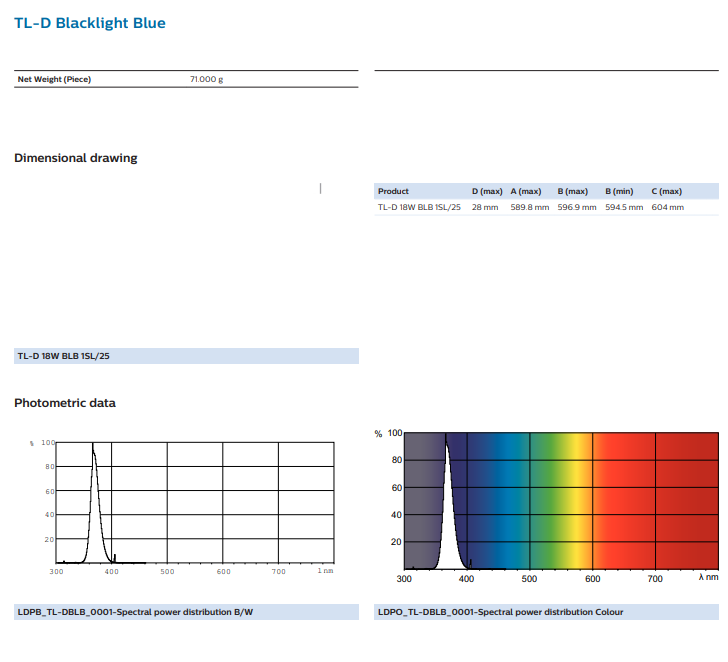Click the '28 mm' table cell
This screenshot has width=728, height=662.
[x=485, y=208]
